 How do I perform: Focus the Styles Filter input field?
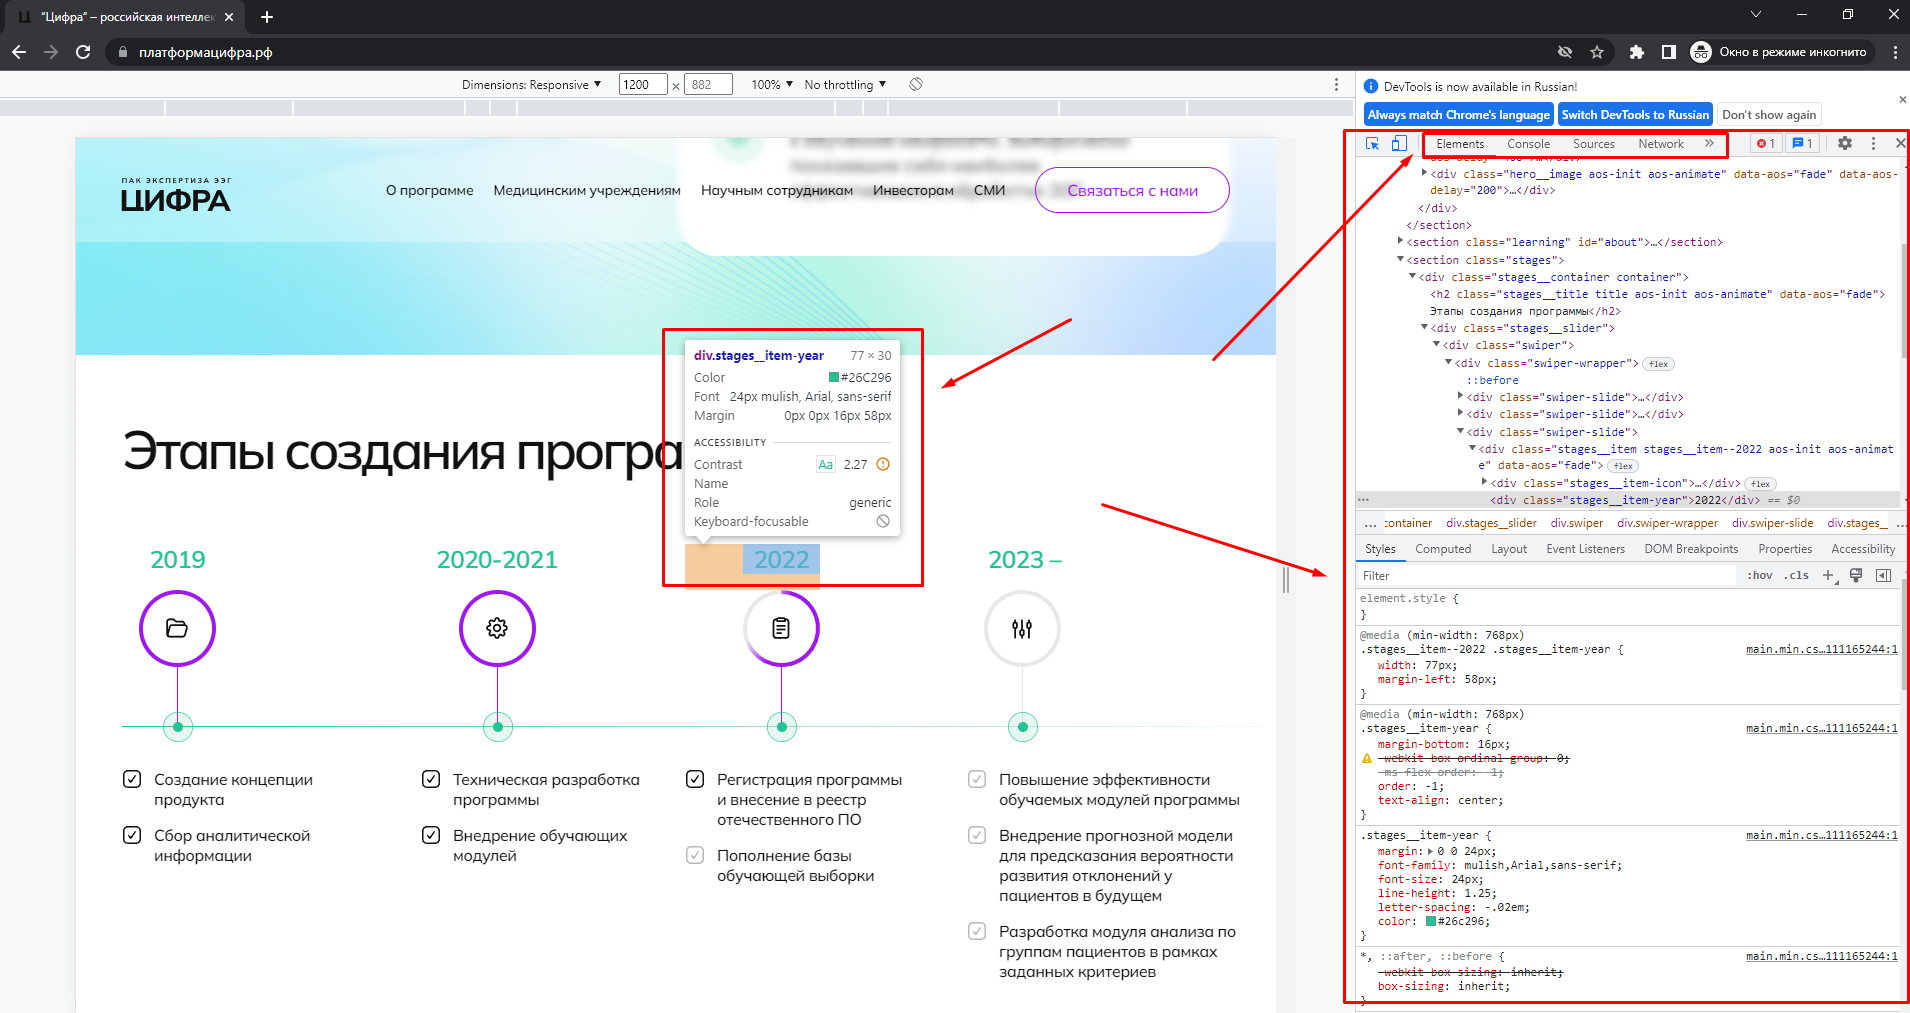[1546, 576]
